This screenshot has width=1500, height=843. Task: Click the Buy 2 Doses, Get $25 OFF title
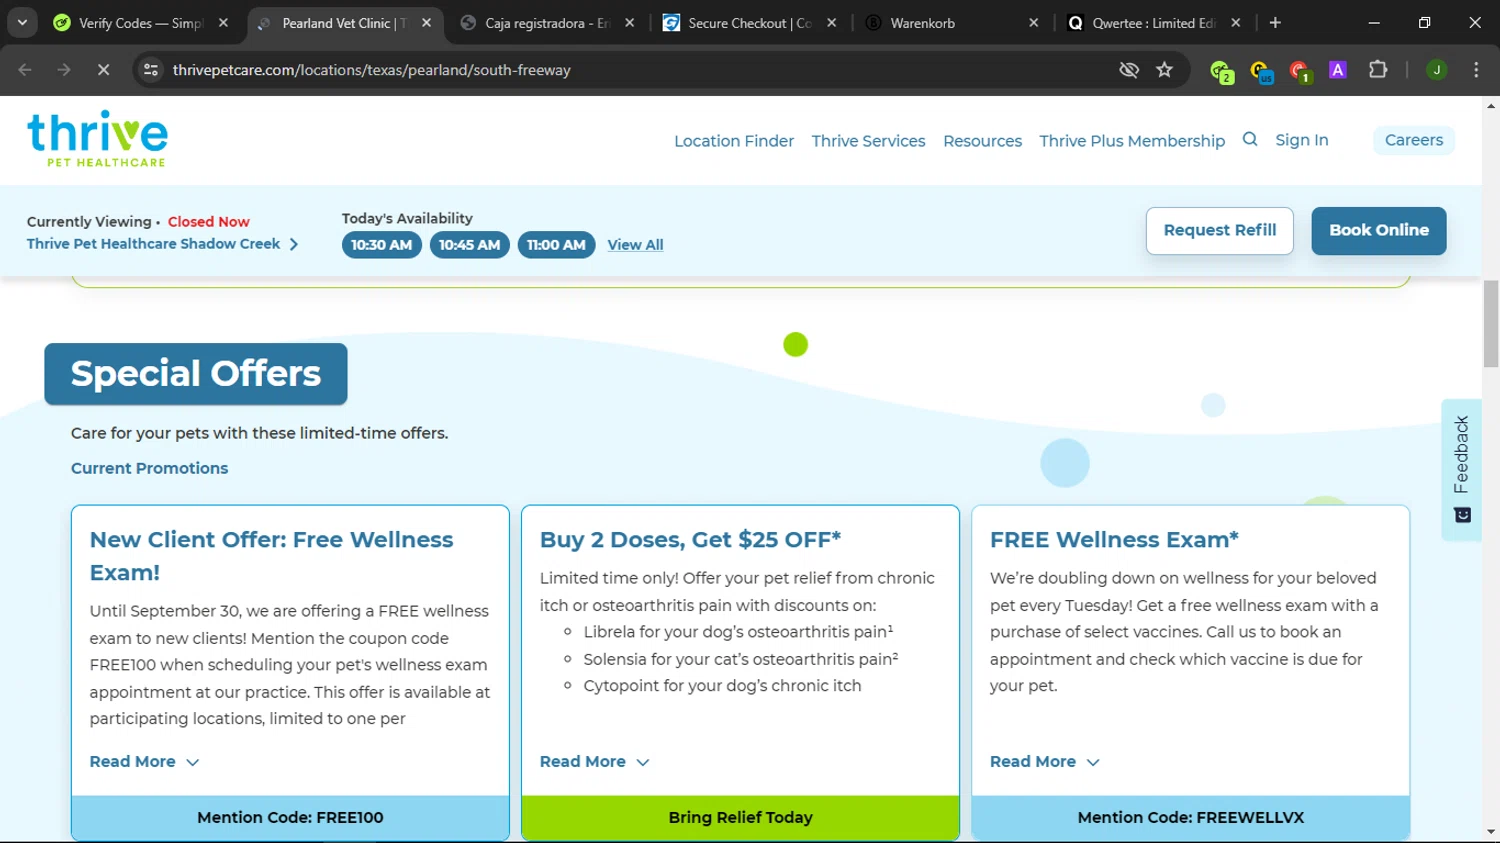click(x=690, y=540)
